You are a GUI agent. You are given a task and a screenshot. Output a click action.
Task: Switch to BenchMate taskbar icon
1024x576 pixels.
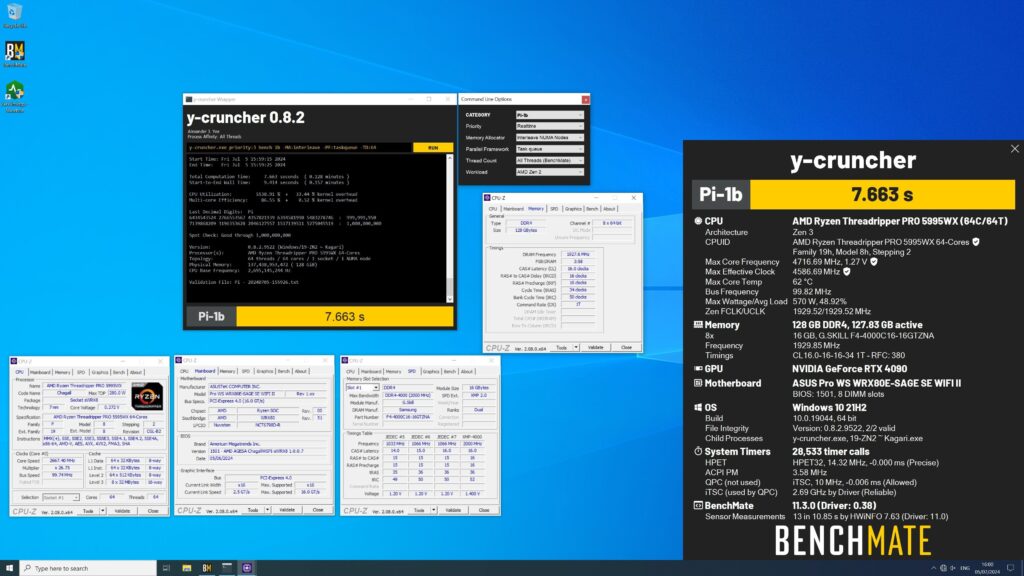[206, 568]
